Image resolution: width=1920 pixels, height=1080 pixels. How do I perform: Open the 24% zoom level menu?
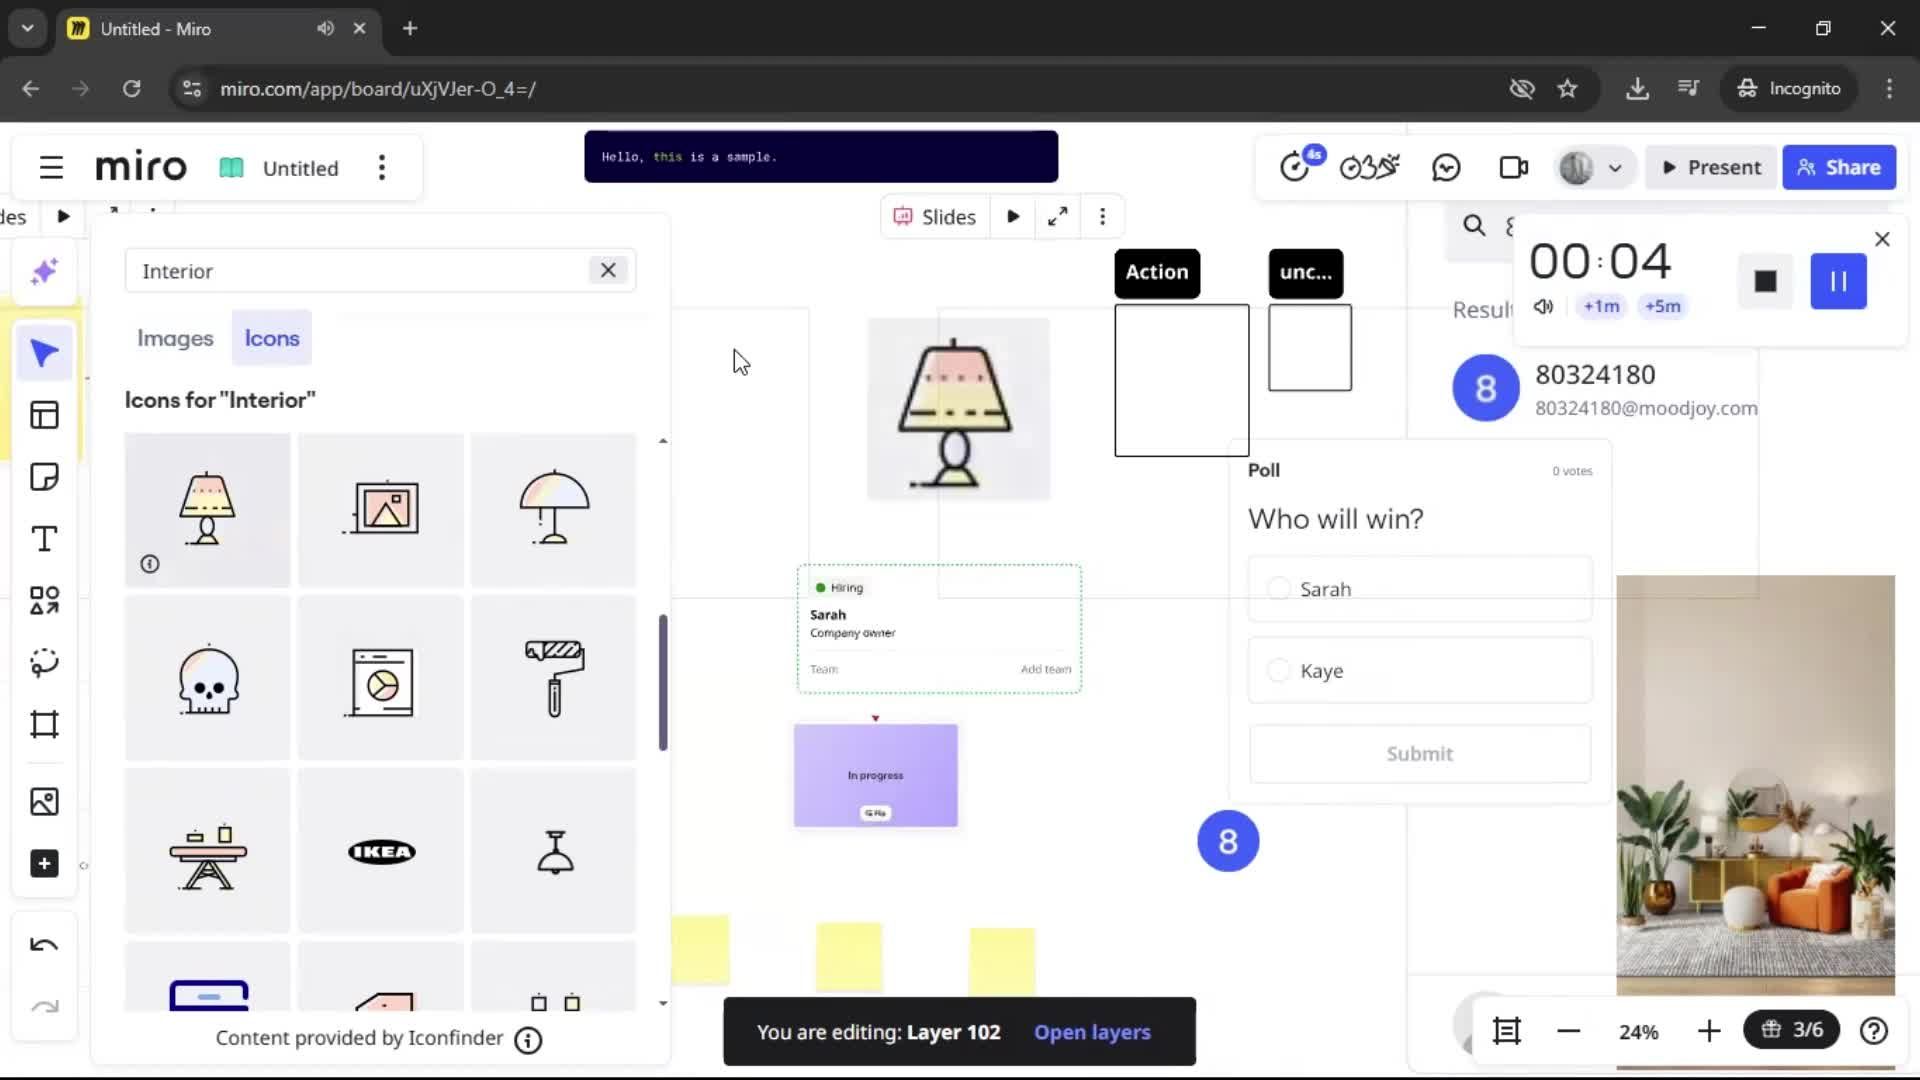[1638, 1032]
